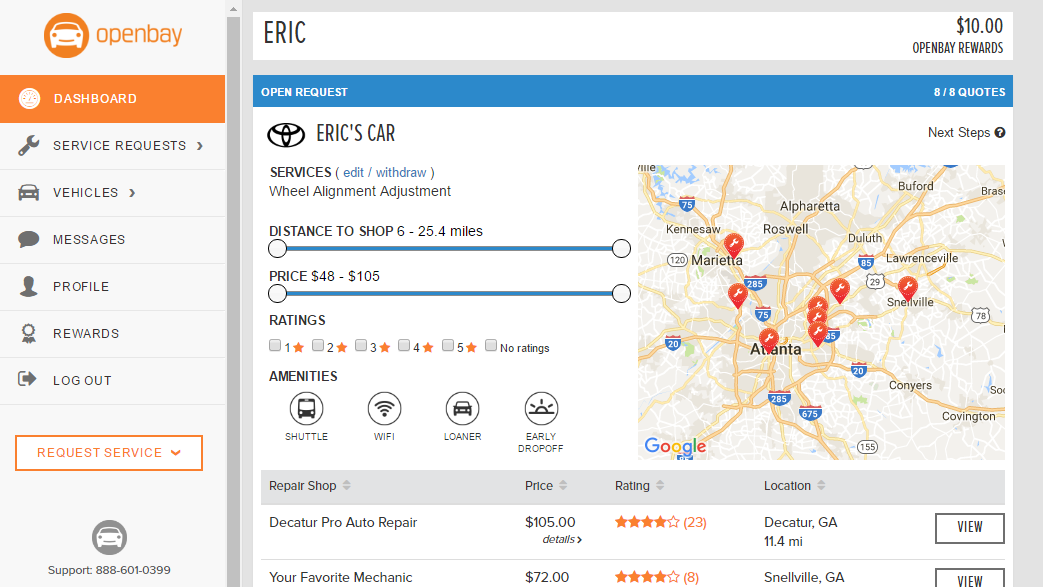Select the WiFi amenity icon

[384, 409]
